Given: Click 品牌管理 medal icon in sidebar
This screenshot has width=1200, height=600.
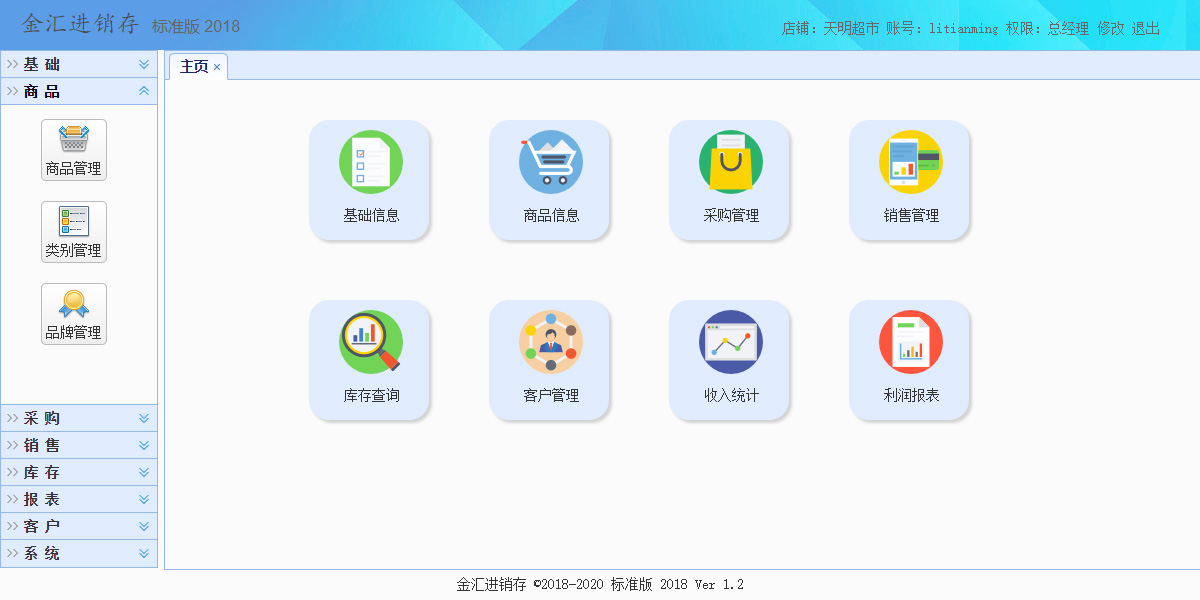Looking at the screenshot, I should (74, 304).
